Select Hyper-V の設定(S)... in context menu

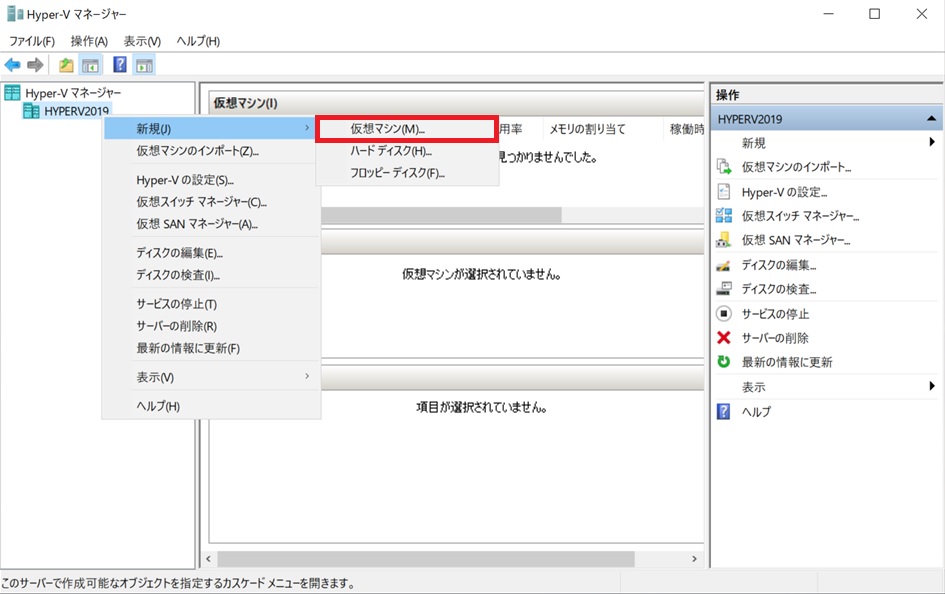[210, 180]
